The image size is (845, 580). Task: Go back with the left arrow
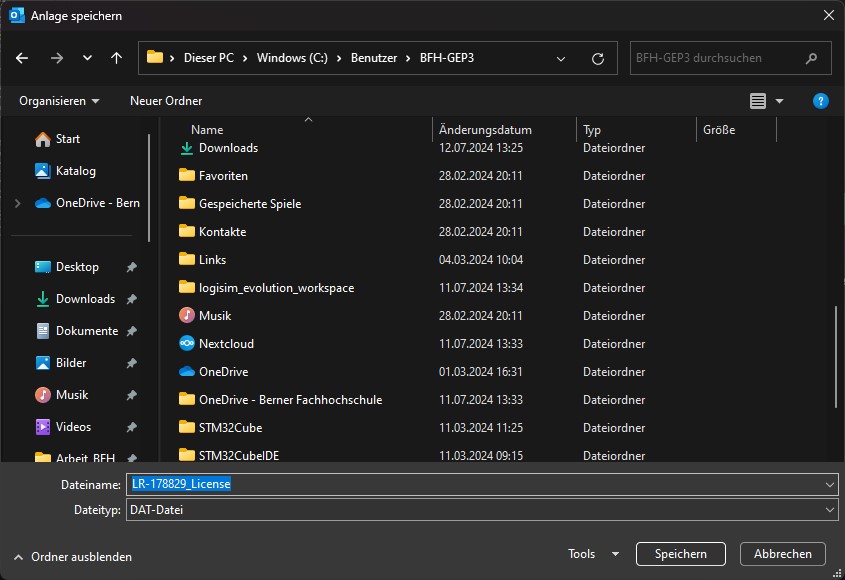[x=22, y=58]
